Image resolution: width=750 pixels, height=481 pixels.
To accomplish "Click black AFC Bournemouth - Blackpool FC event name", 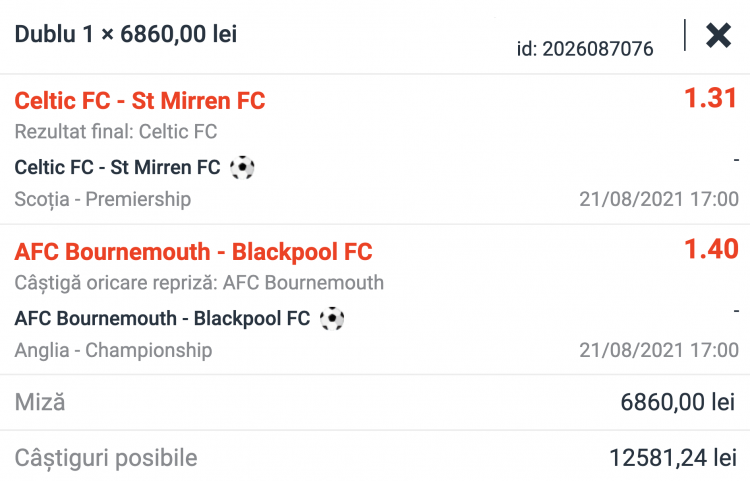I will (x=163, y=318).
